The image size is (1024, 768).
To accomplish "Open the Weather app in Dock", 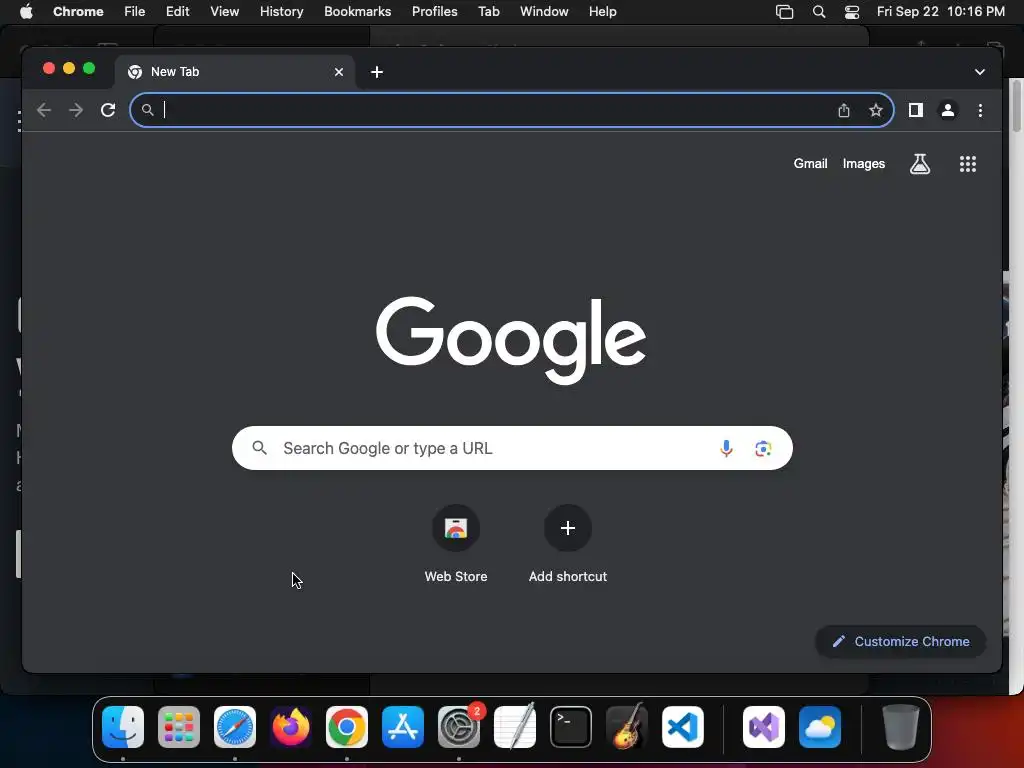I will (820, 727).
